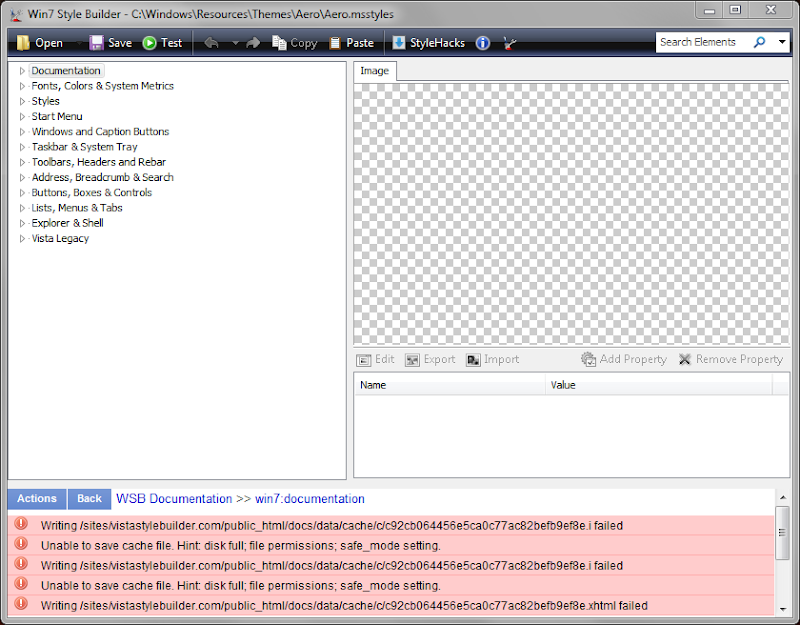Expand Explorer & Shell node

pos(22,223)
